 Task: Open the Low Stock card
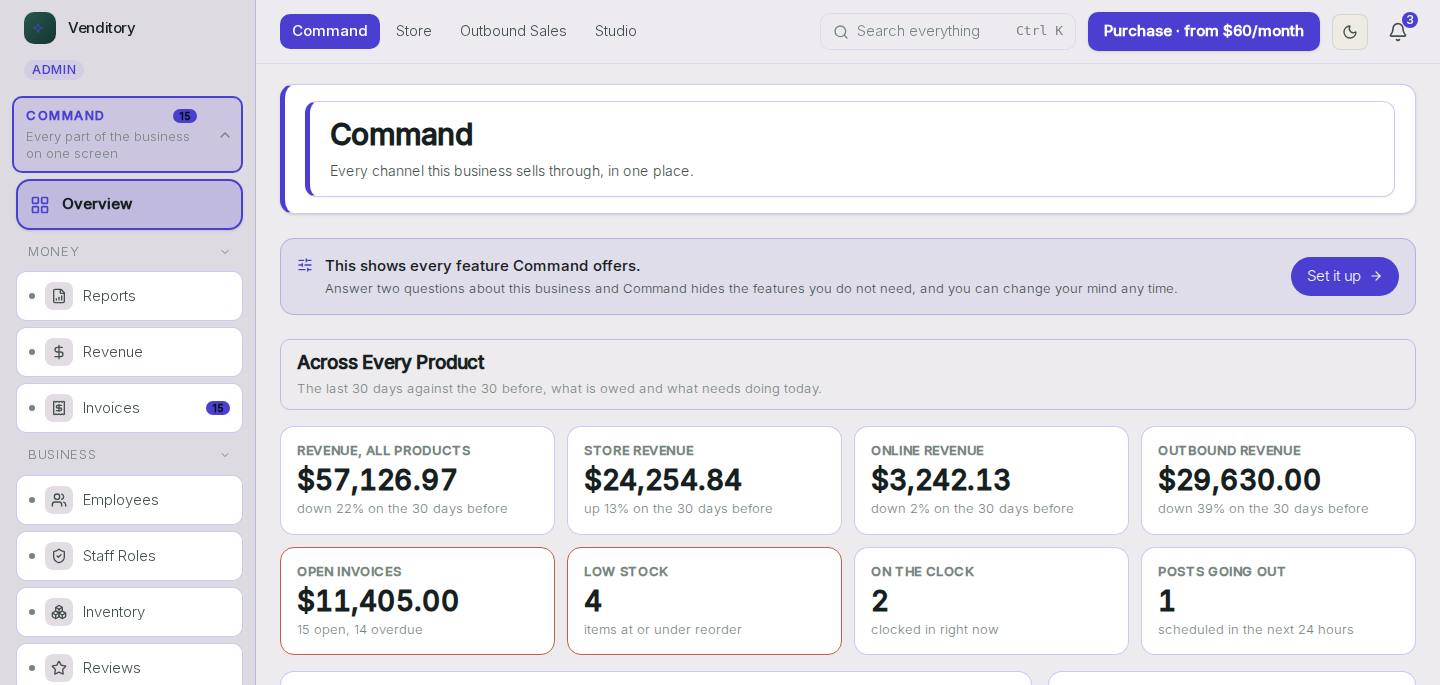click(704, 601)
